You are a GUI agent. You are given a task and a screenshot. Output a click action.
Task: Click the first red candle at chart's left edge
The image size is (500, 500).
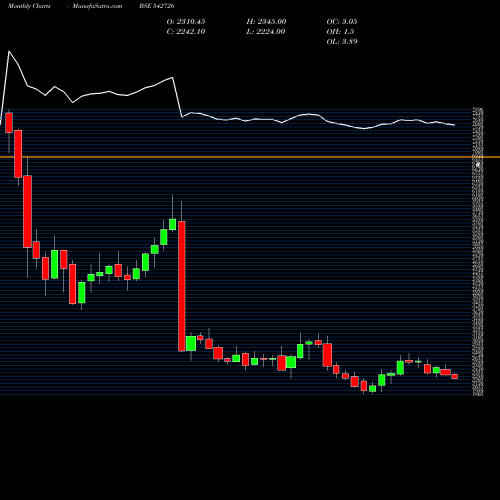[x=9, y=123]
